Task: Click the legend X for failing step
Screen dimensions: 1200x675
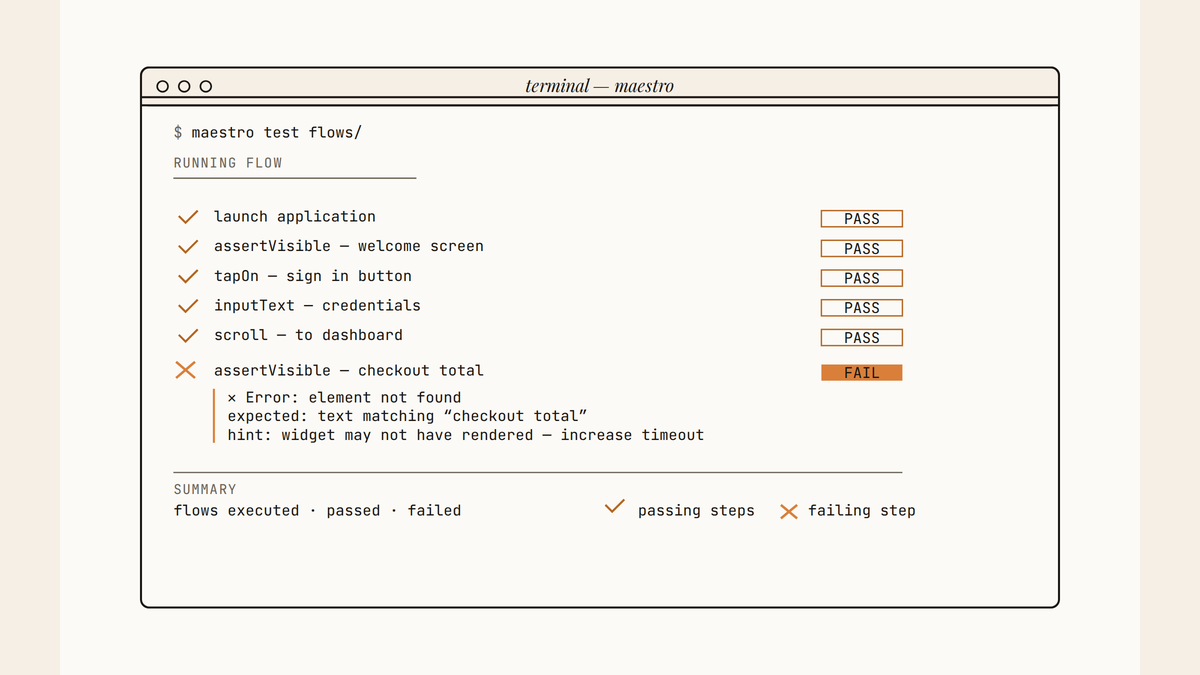Action: tap(789, 512)
